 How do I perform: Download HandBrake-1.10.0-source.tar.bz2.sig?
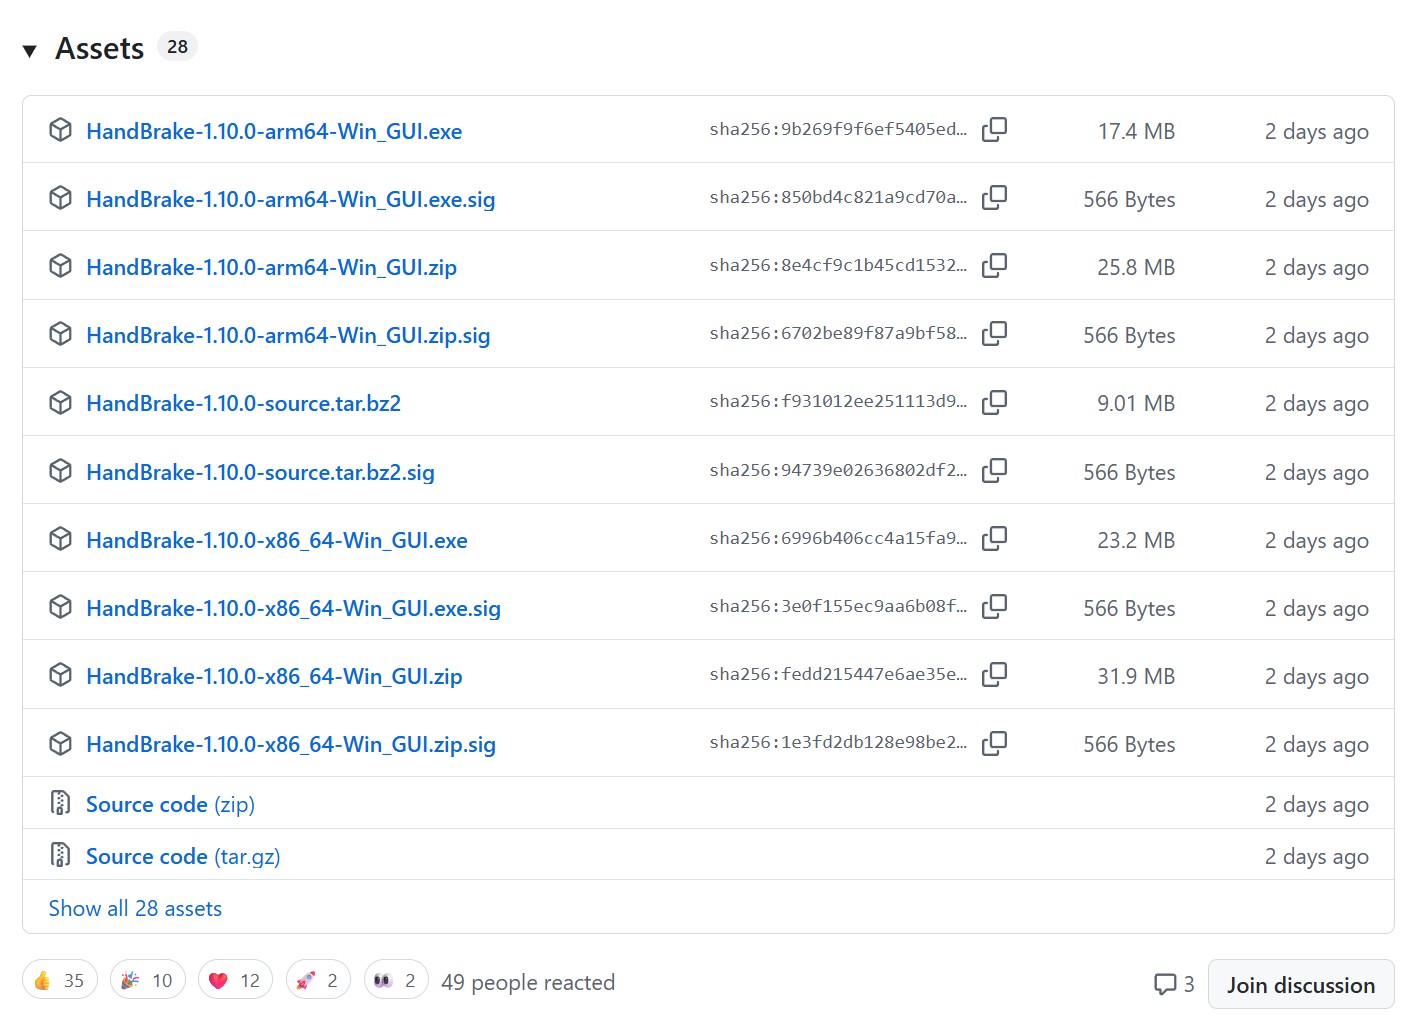(260, 472)
